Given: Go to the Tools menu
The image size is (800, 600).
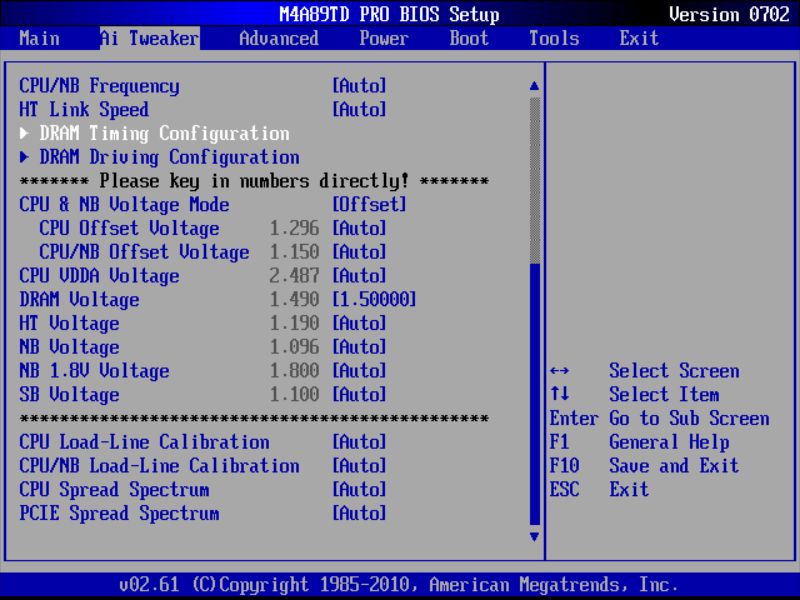Looking at the screenshot, I should click(x=553, y=38).
